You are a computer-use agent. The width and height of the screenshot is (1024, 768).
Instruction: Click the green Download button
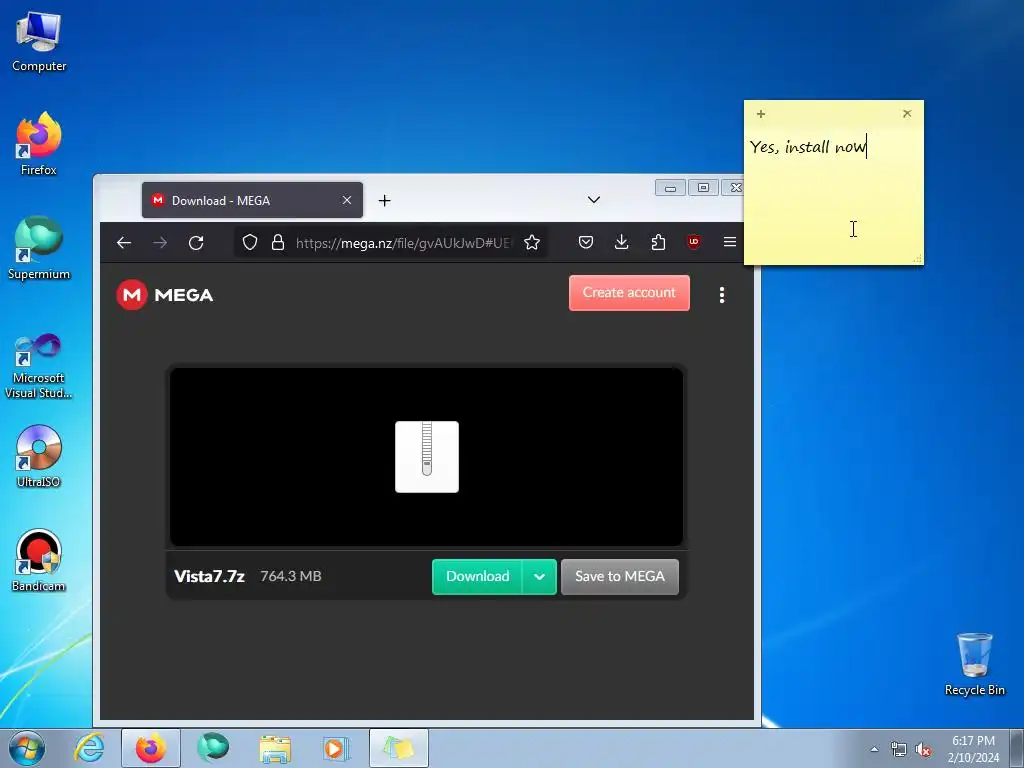(477, 577)
